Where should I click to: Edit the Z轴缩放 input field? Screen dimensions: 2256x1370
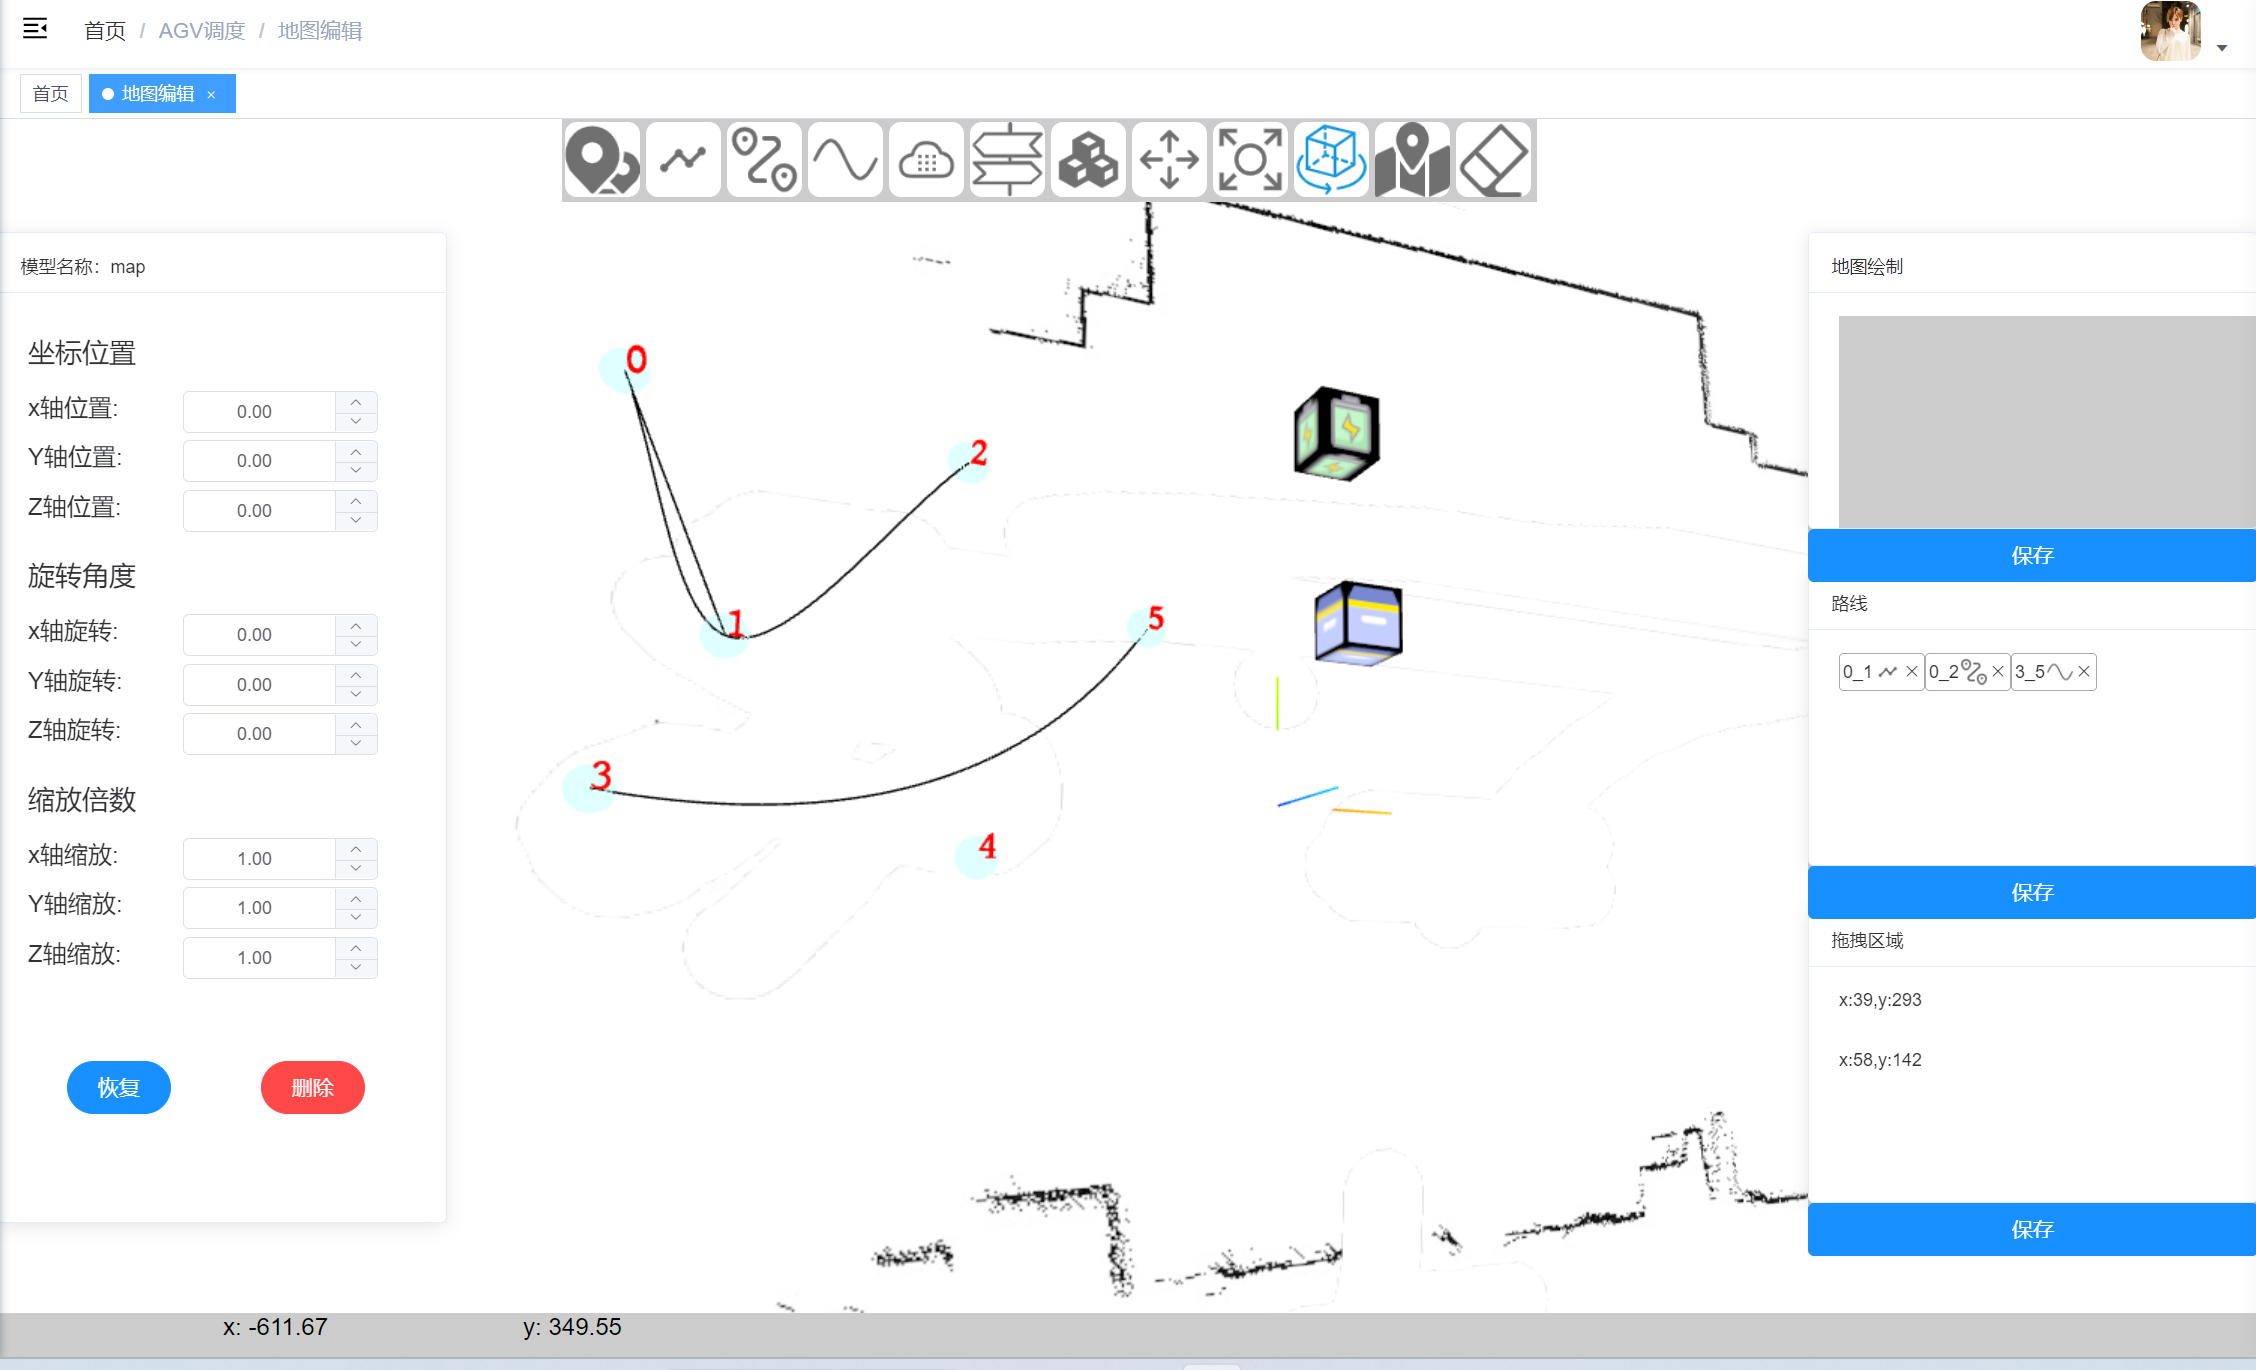coord(259,958)
